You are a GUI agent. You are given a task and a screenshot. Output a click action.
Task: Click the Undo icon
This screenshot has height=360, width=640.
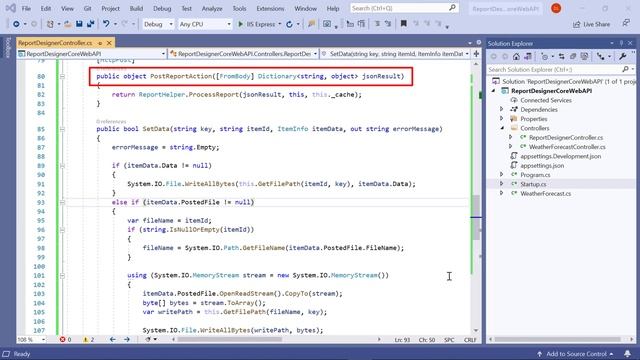(x=106, y=24)
